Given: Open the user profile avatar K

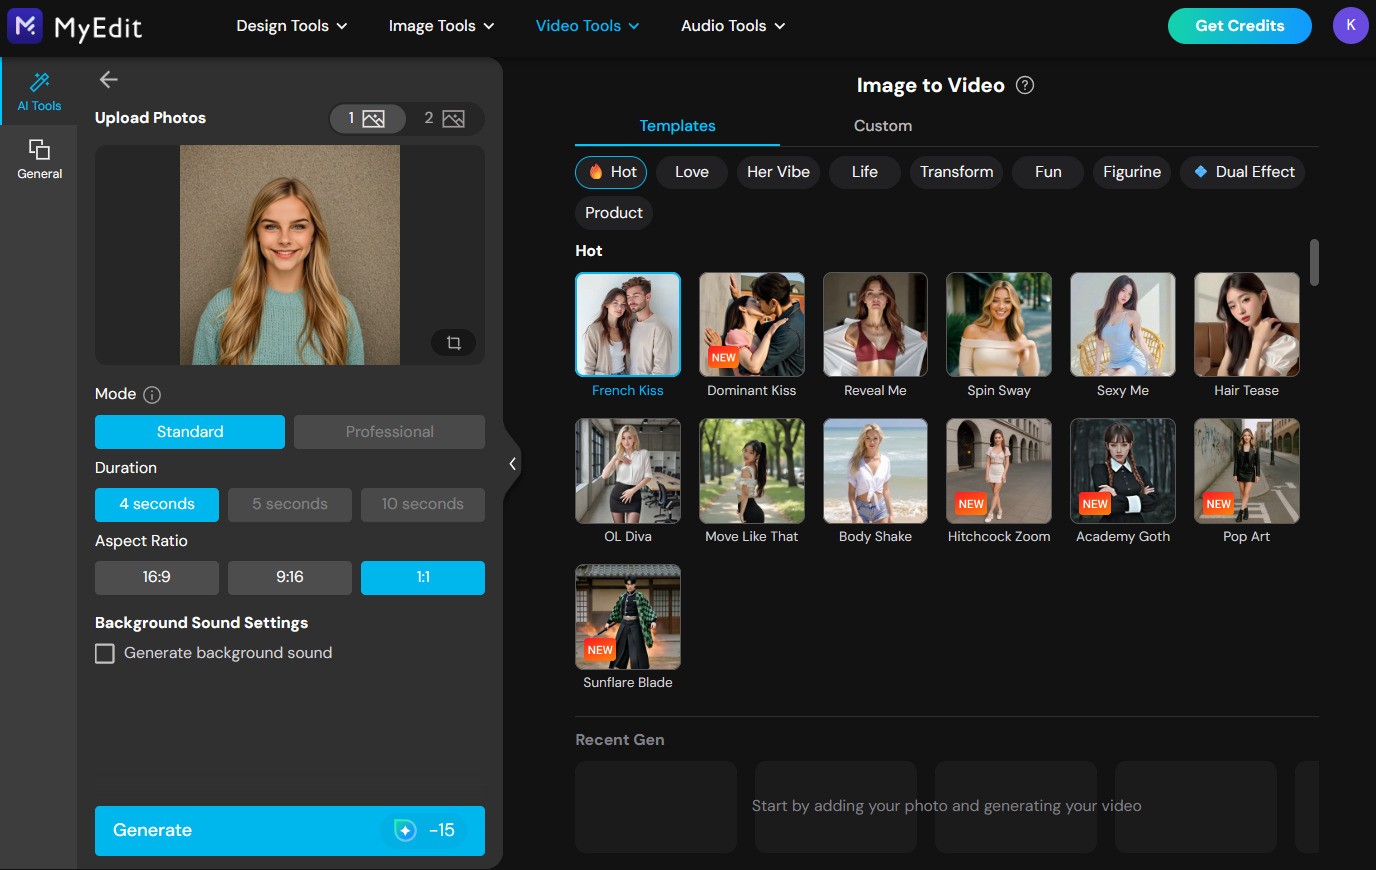Looking at the screenshot, I should pyautogui.click(x=1350, y=26).
